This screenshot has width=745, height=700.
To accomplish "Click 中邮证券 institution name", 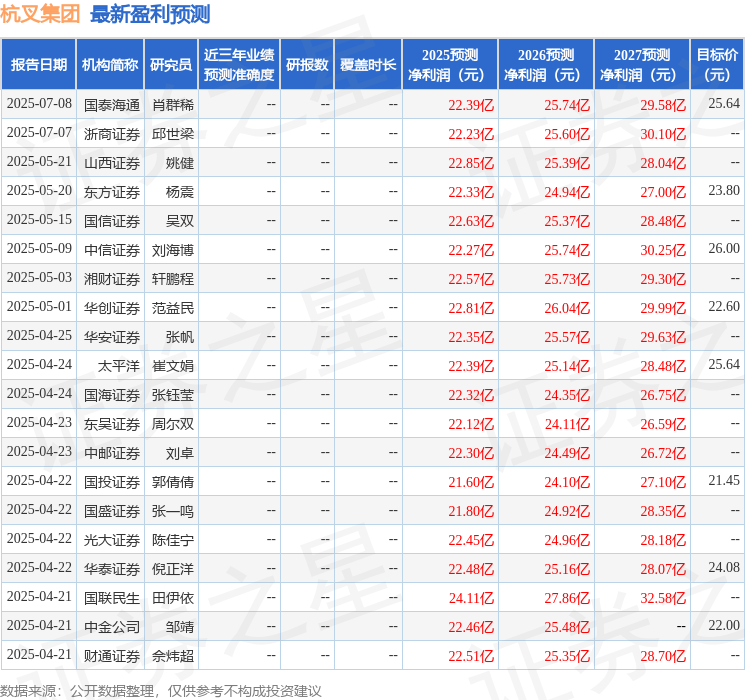I will (x=112, y=453).
